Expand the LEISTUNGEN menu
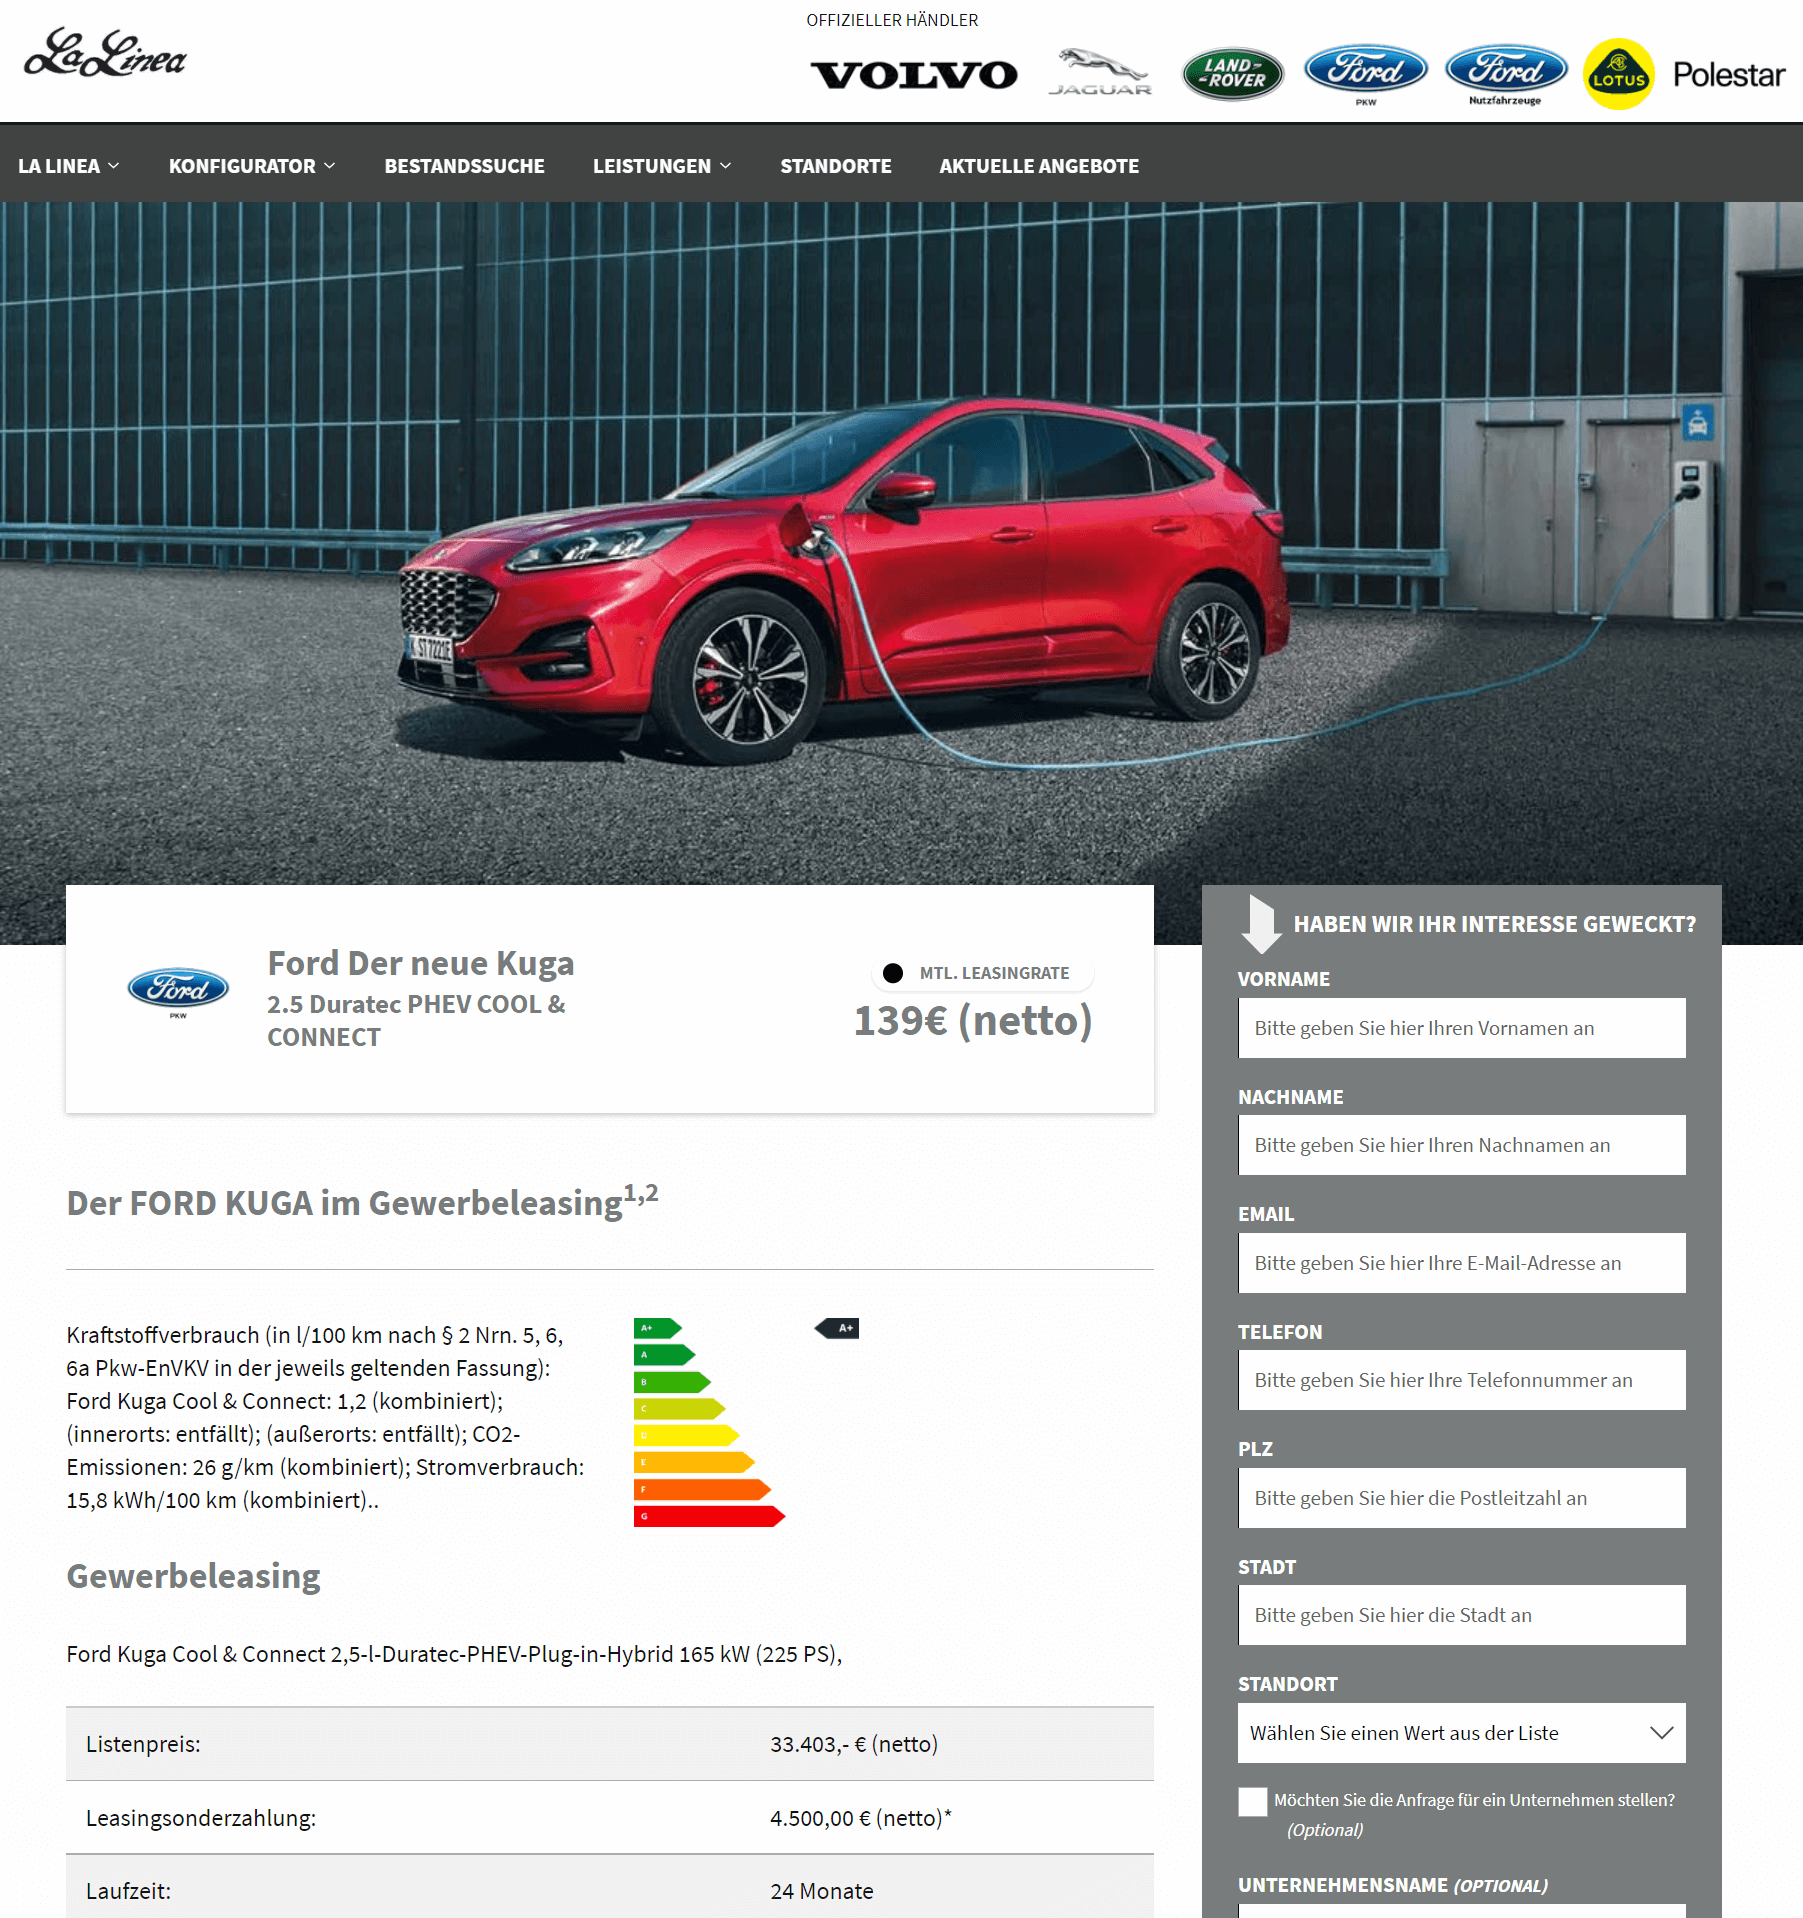1803x1918 pixels. [x=662, y=166]
